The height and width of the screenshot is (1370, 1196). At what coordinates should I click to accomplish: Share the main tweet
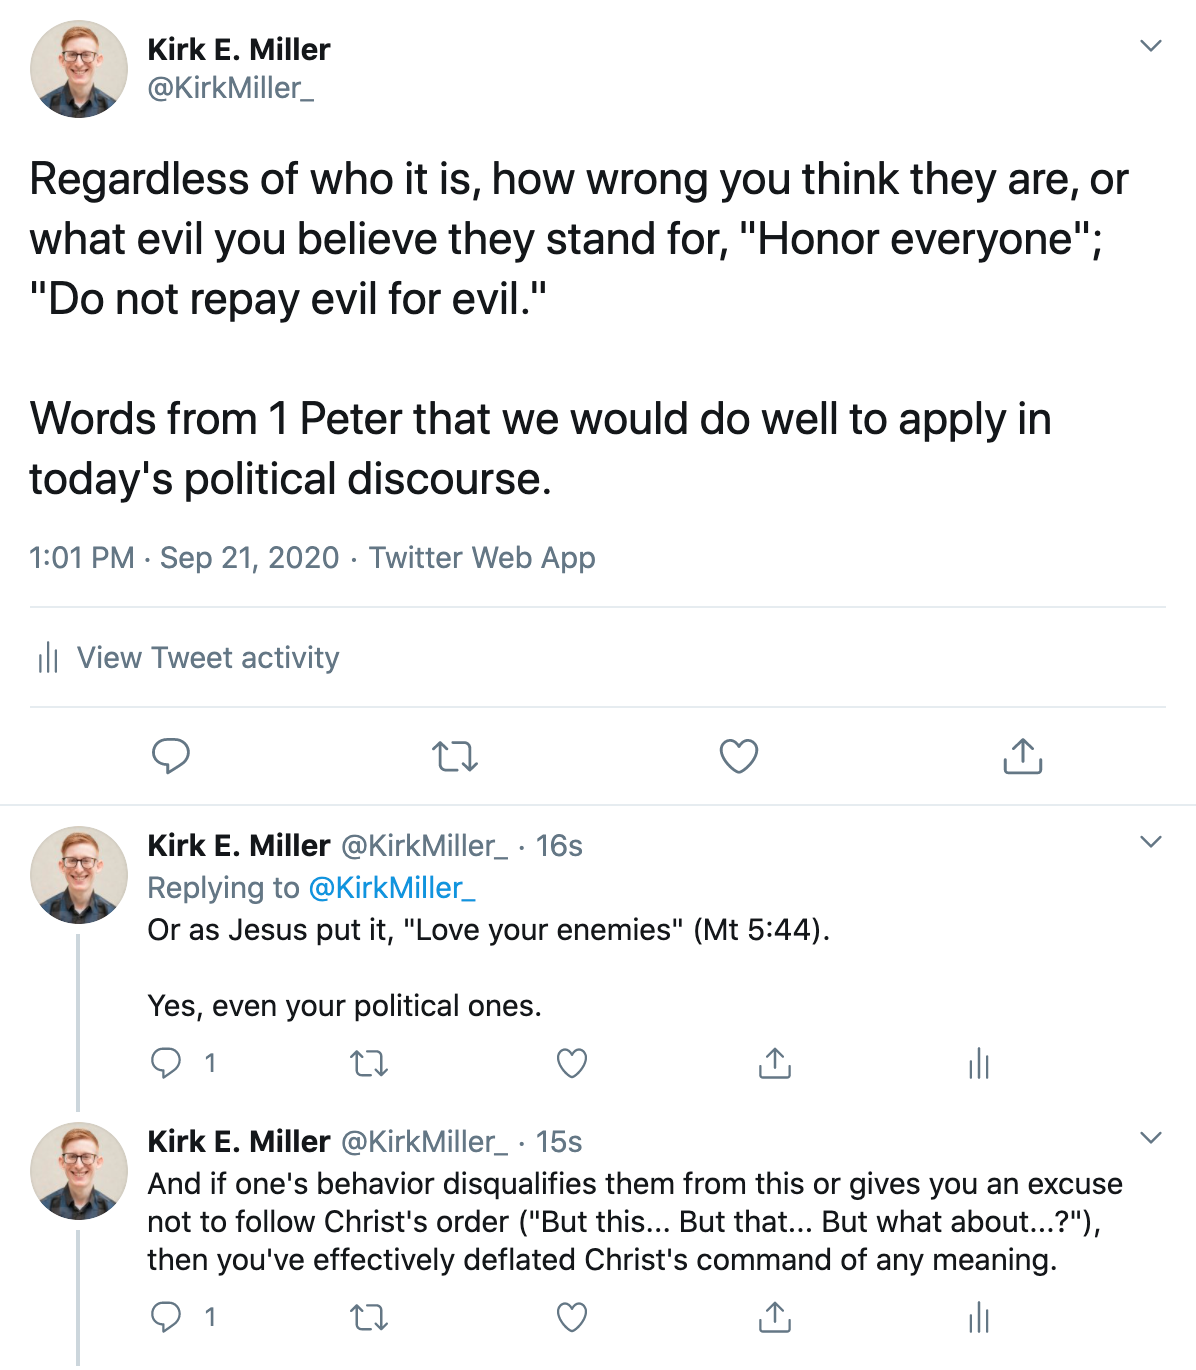pos(1022,756)
